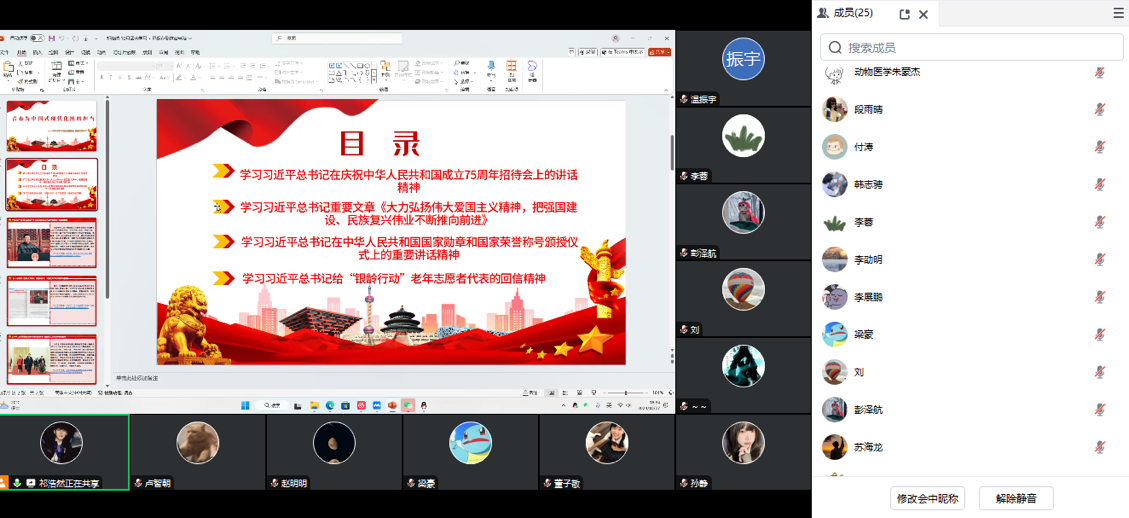Click 振宇 avatar video tile

(743, 59)
